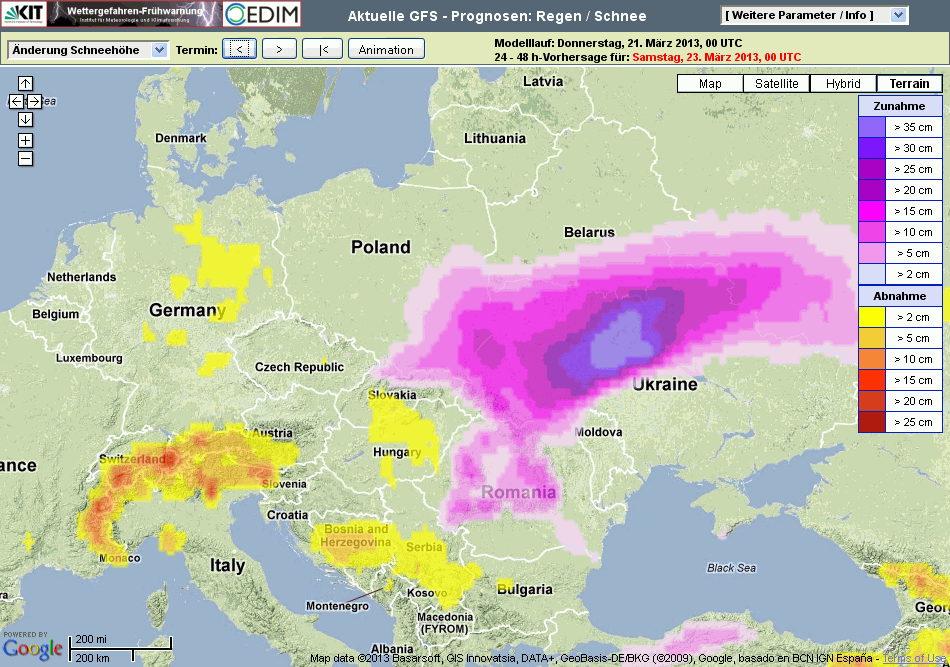This screenshot has width=950, height=667.
Task: Pan the map up with arrow button
Action: coord(26,84)
